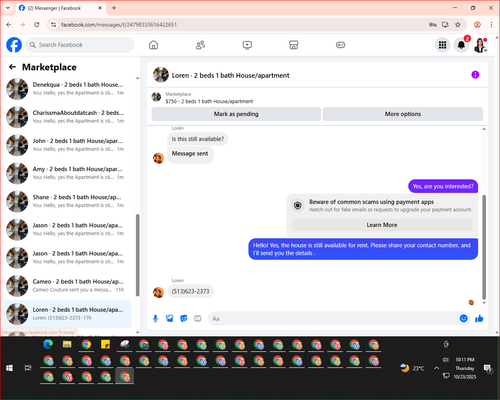Open the notifications bell icon
This screenshot has width=500, height=400.
(x=461, y=45)
